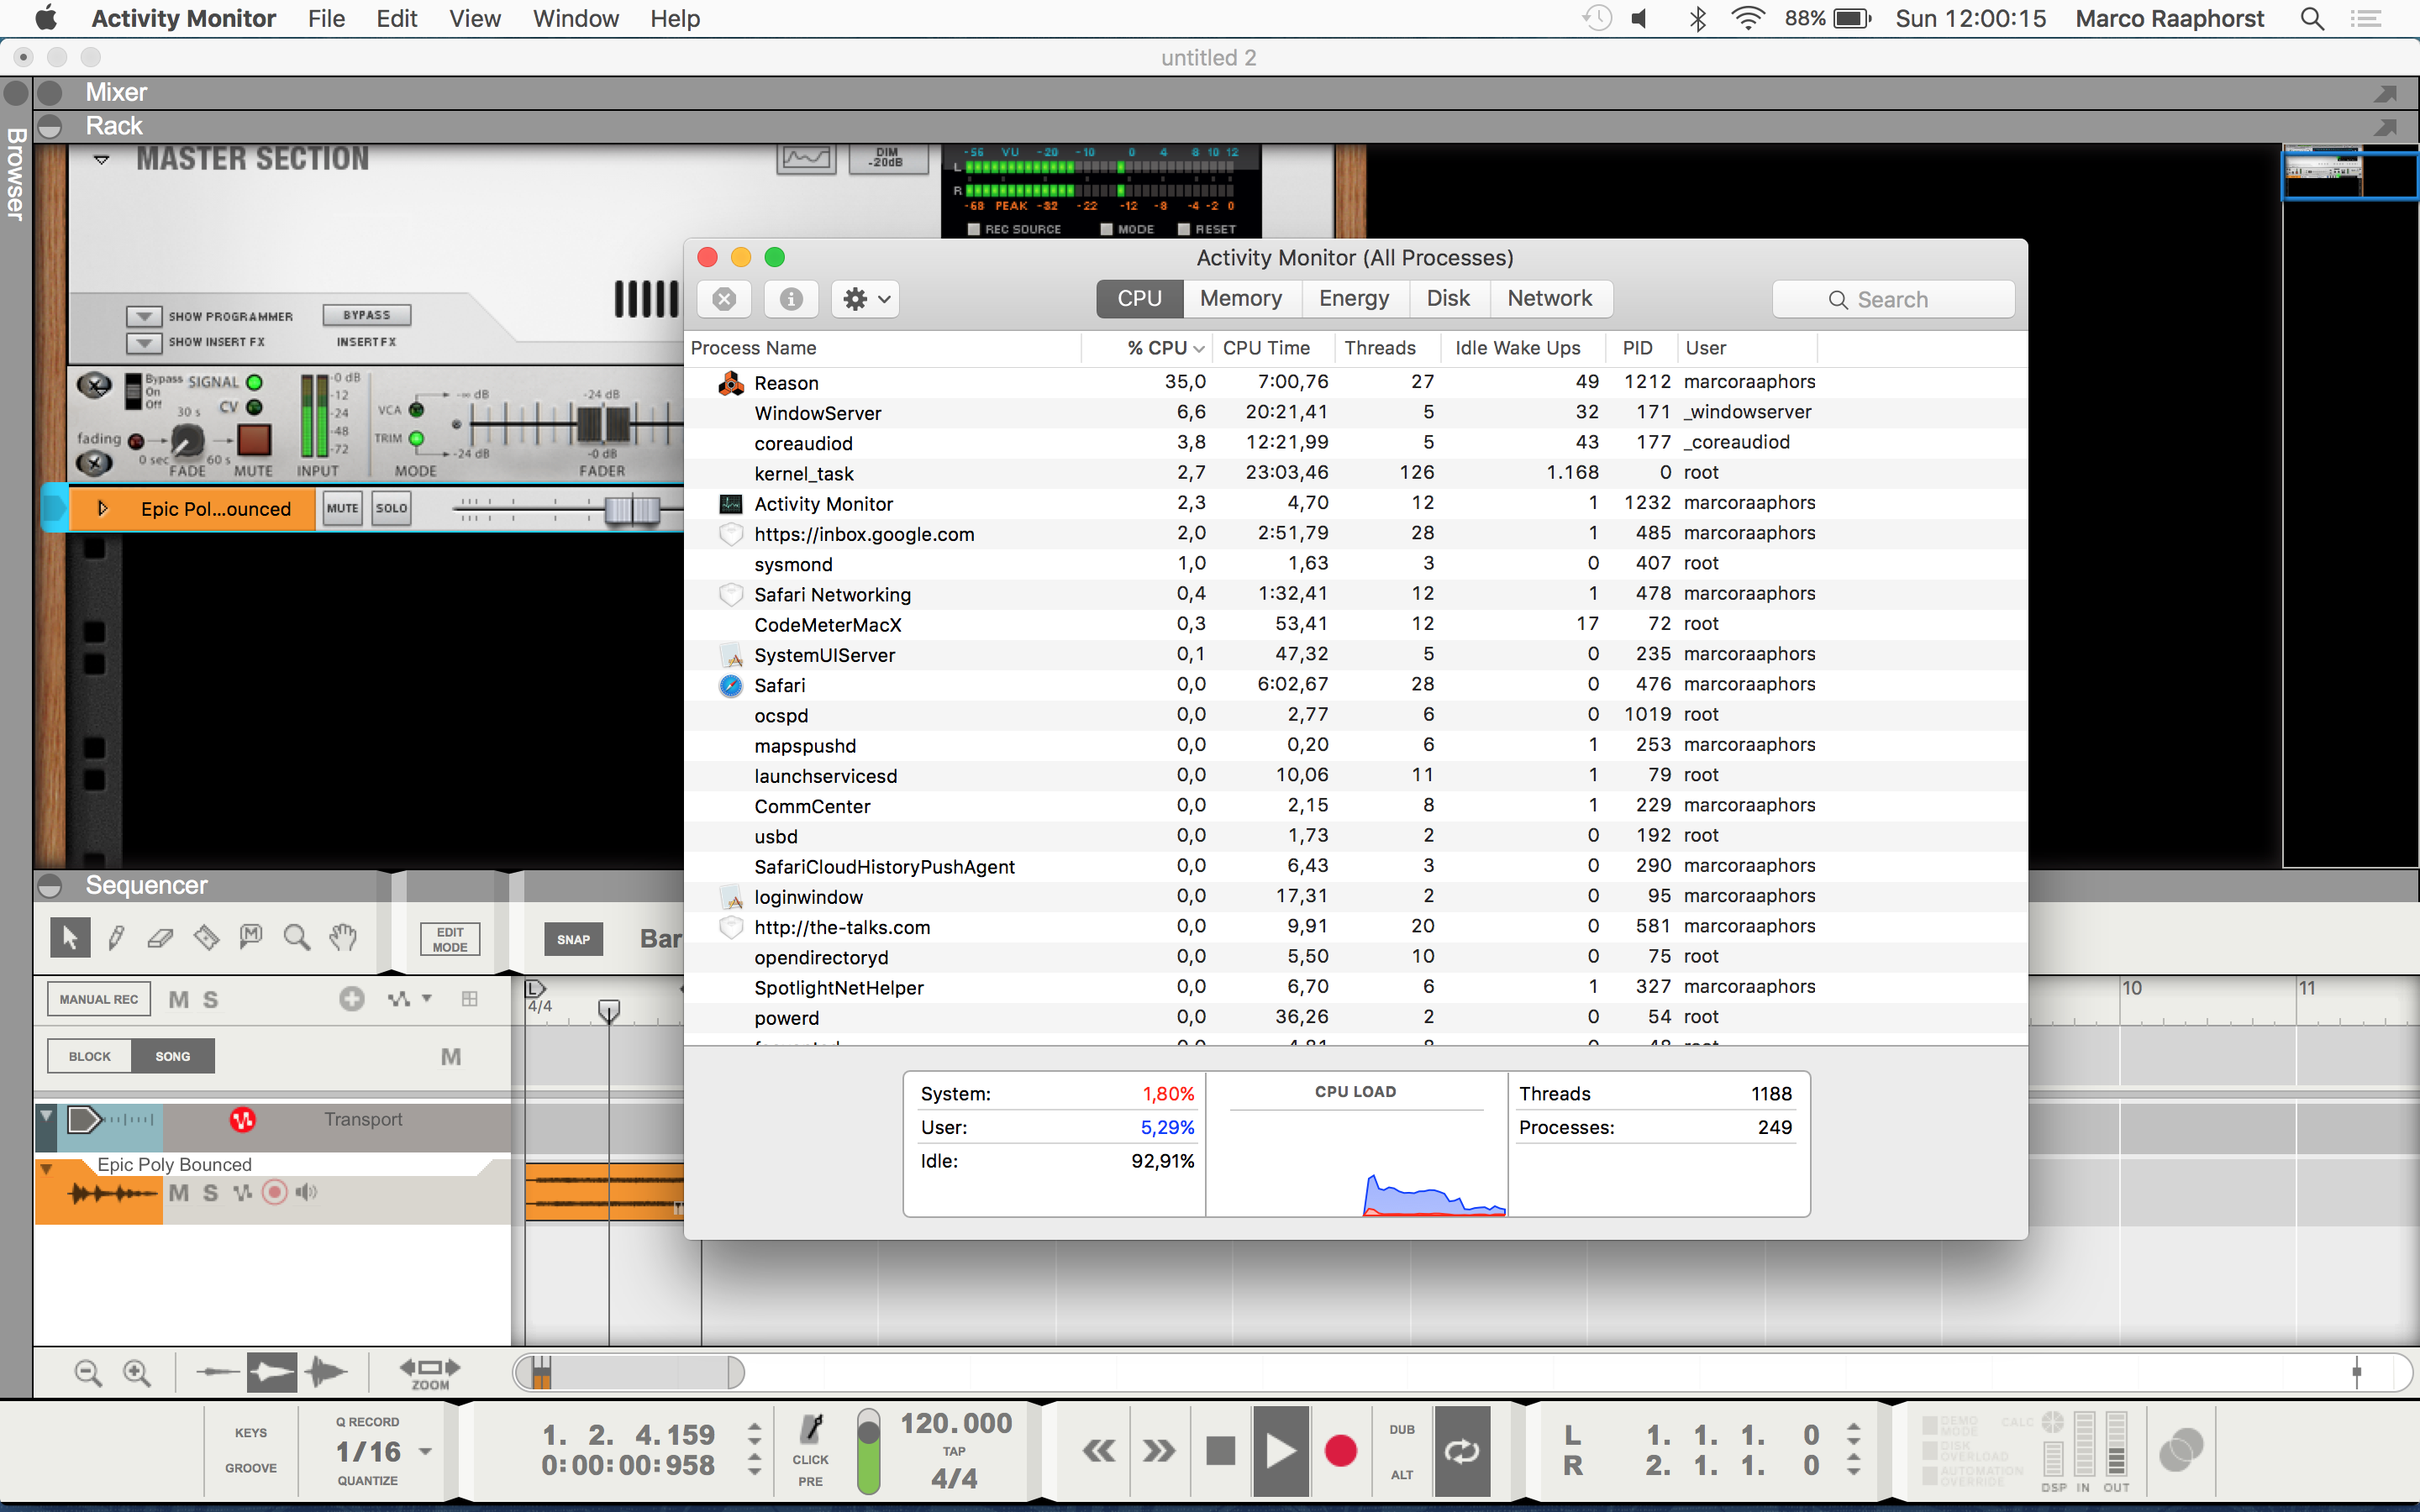Switch to the Disk tab

pos(1448,298)
